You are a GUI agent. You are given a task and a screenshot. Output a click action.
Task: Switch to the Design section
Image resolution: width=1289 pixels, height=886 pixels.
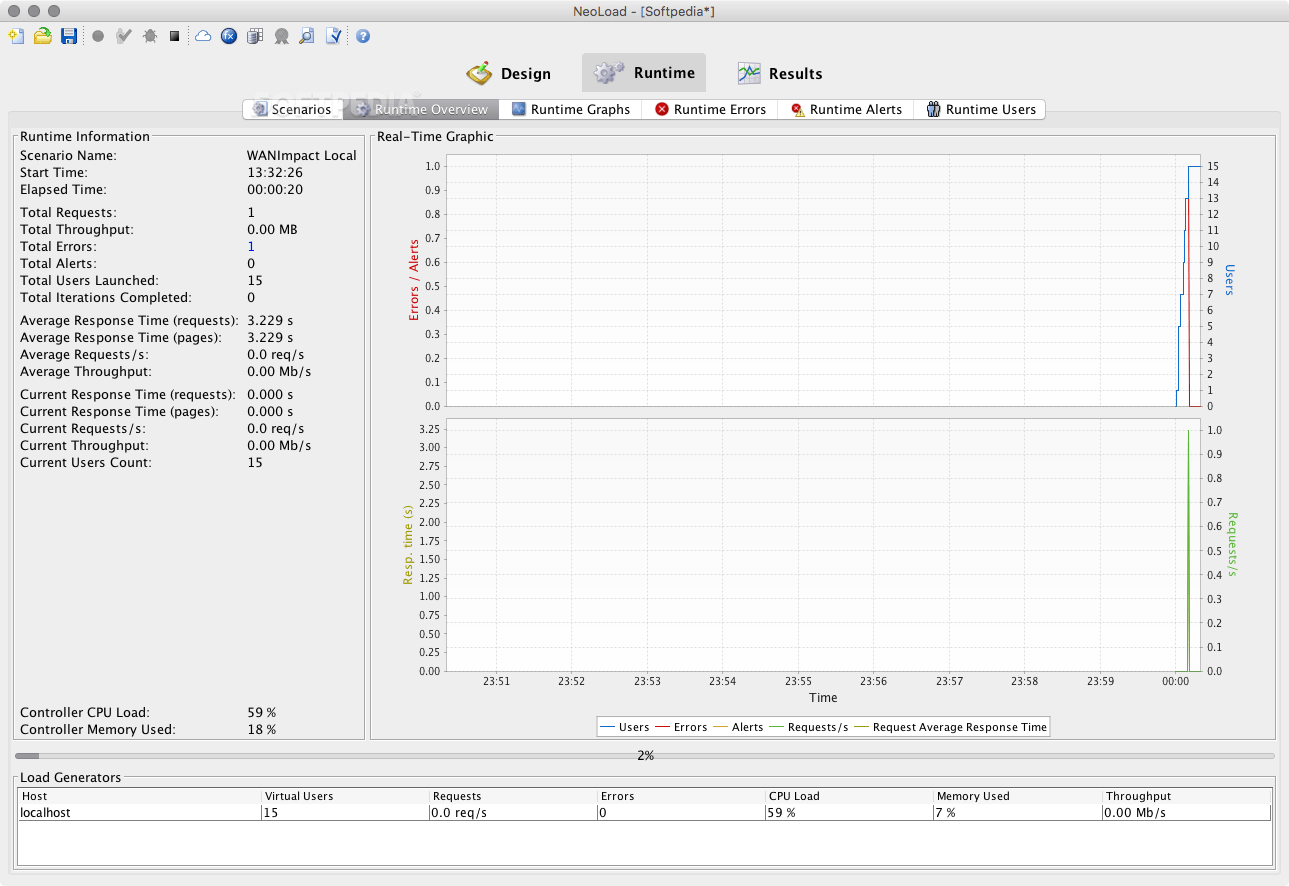(508, 73)
